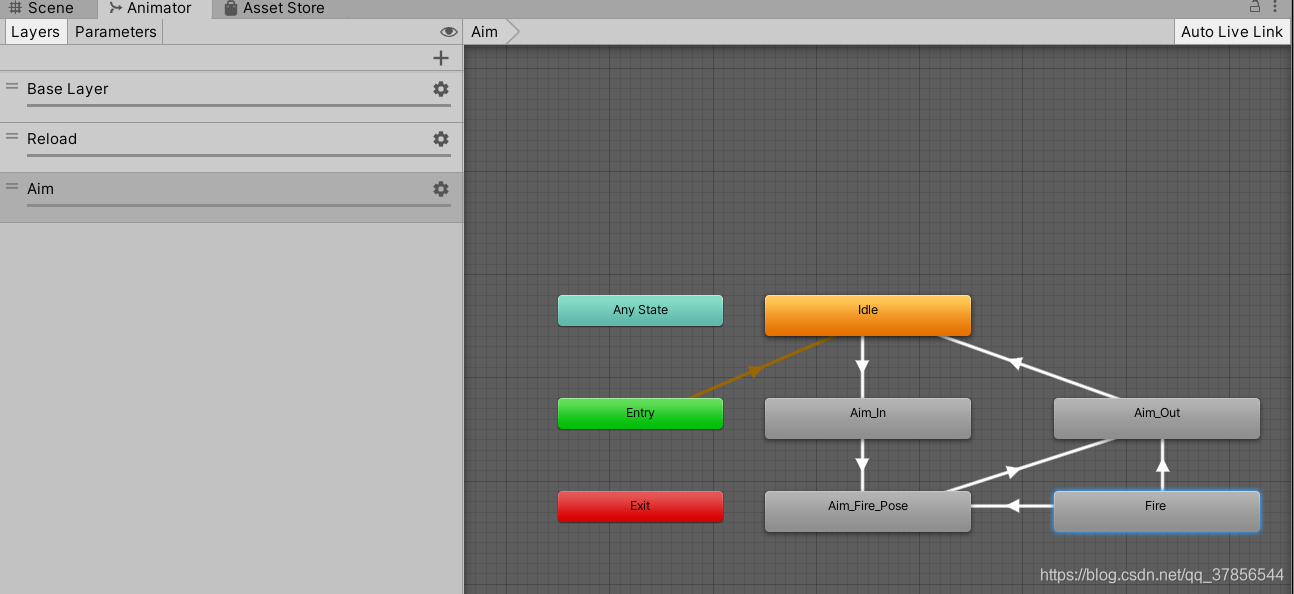The height and width of the screenshot is (594, 1294).
Task: Select the Base Layer row
Action: click(231, 96)
